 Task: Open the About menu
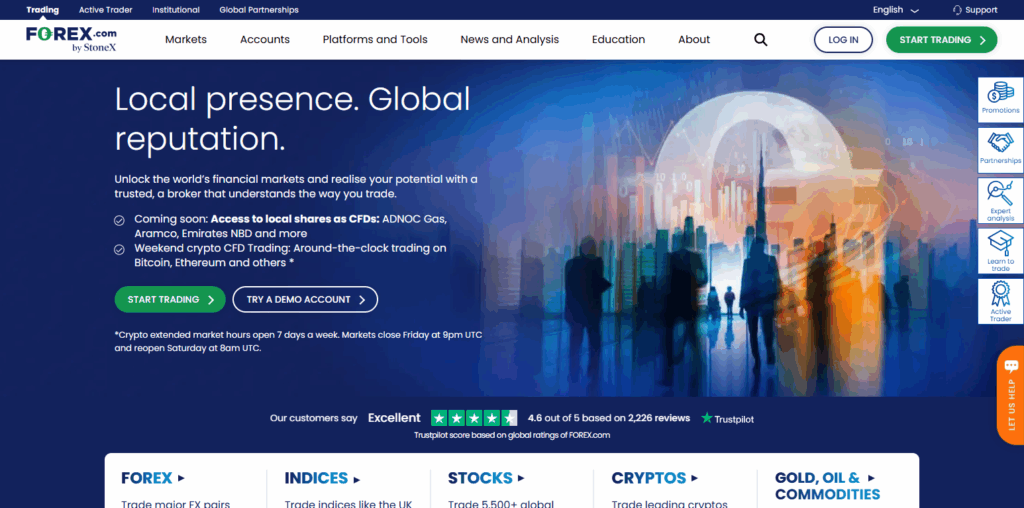(694, 39)
